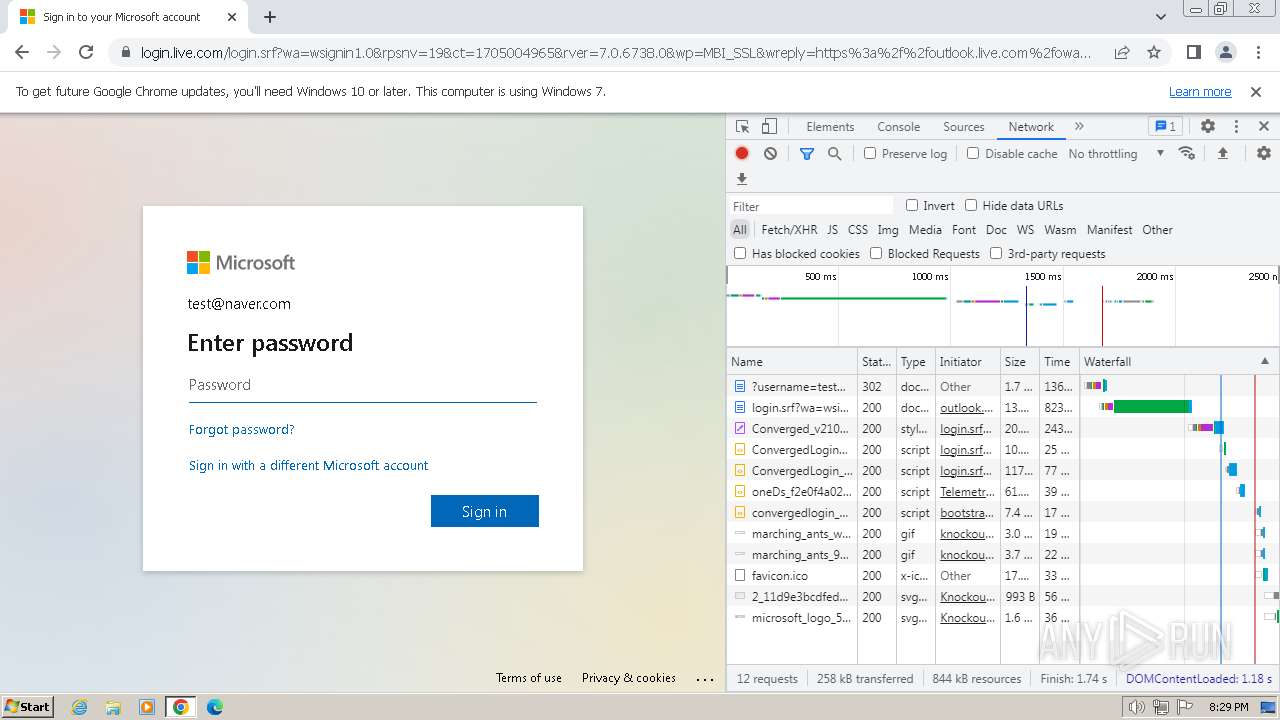
Task: Switch to the Console tab
Action: tap(898, 127)
